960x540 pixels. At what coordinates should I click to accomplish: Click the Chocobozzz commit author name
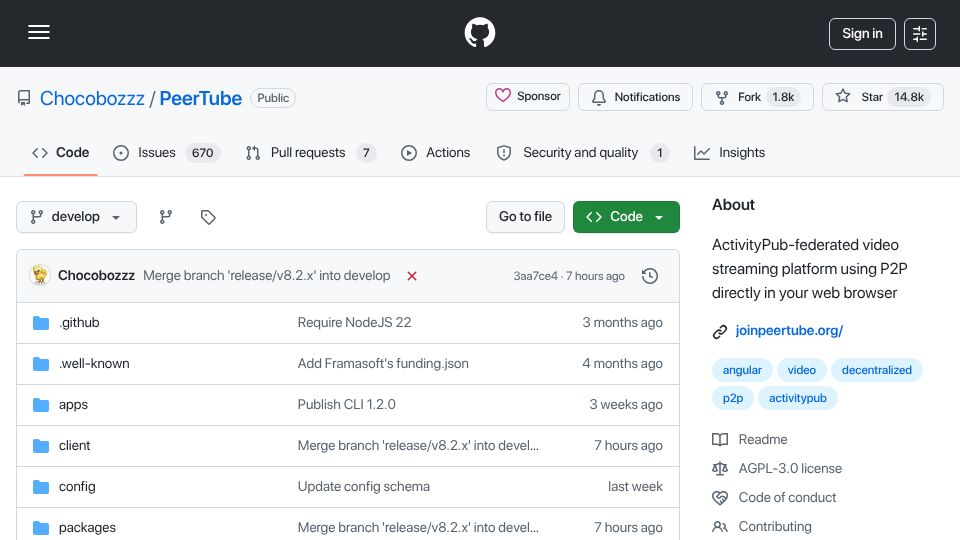tap(96, 276)
